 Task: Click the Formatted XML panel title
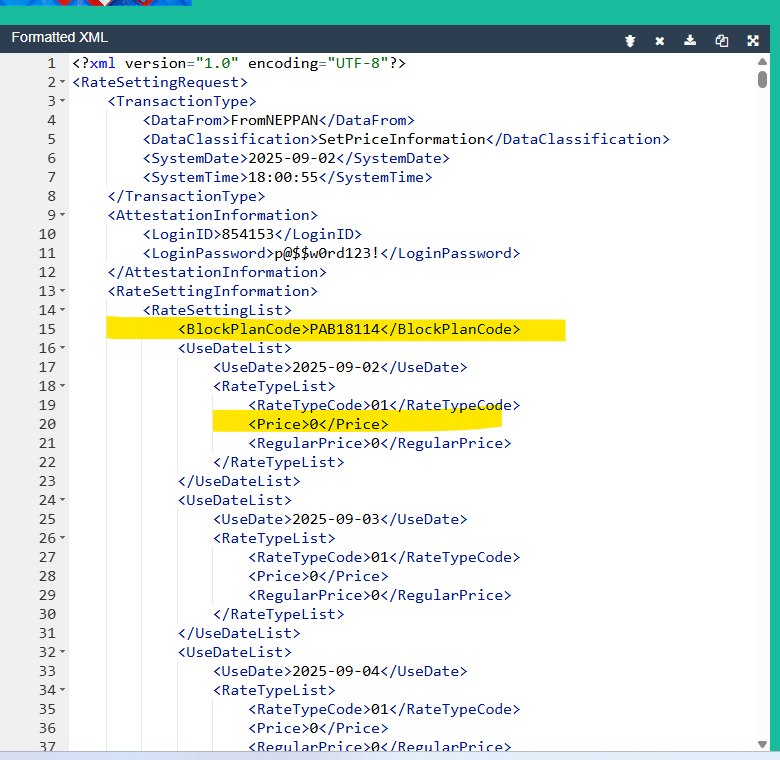point(59,38)
